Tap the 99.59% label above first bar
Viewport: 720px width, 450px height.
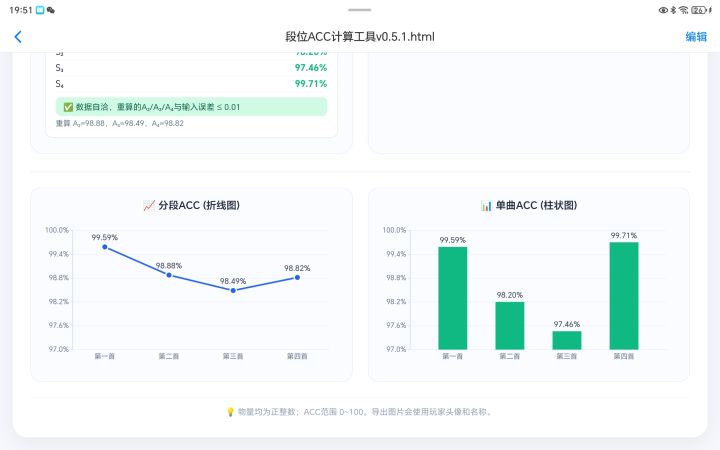[x=453, y=240]
